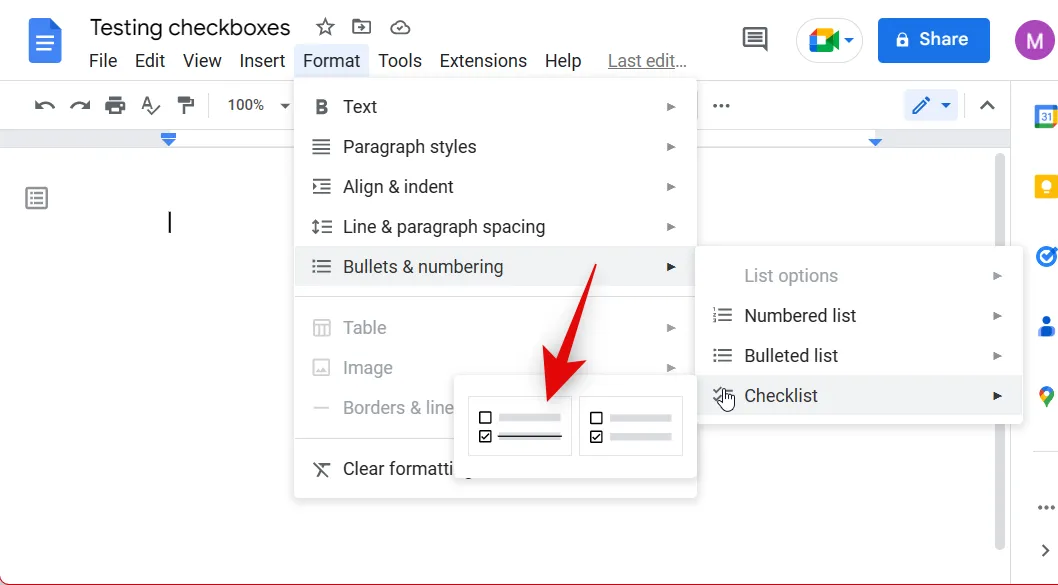
Task: Expand Line & paragraph spacing submenu
Action: click(495, 227)
